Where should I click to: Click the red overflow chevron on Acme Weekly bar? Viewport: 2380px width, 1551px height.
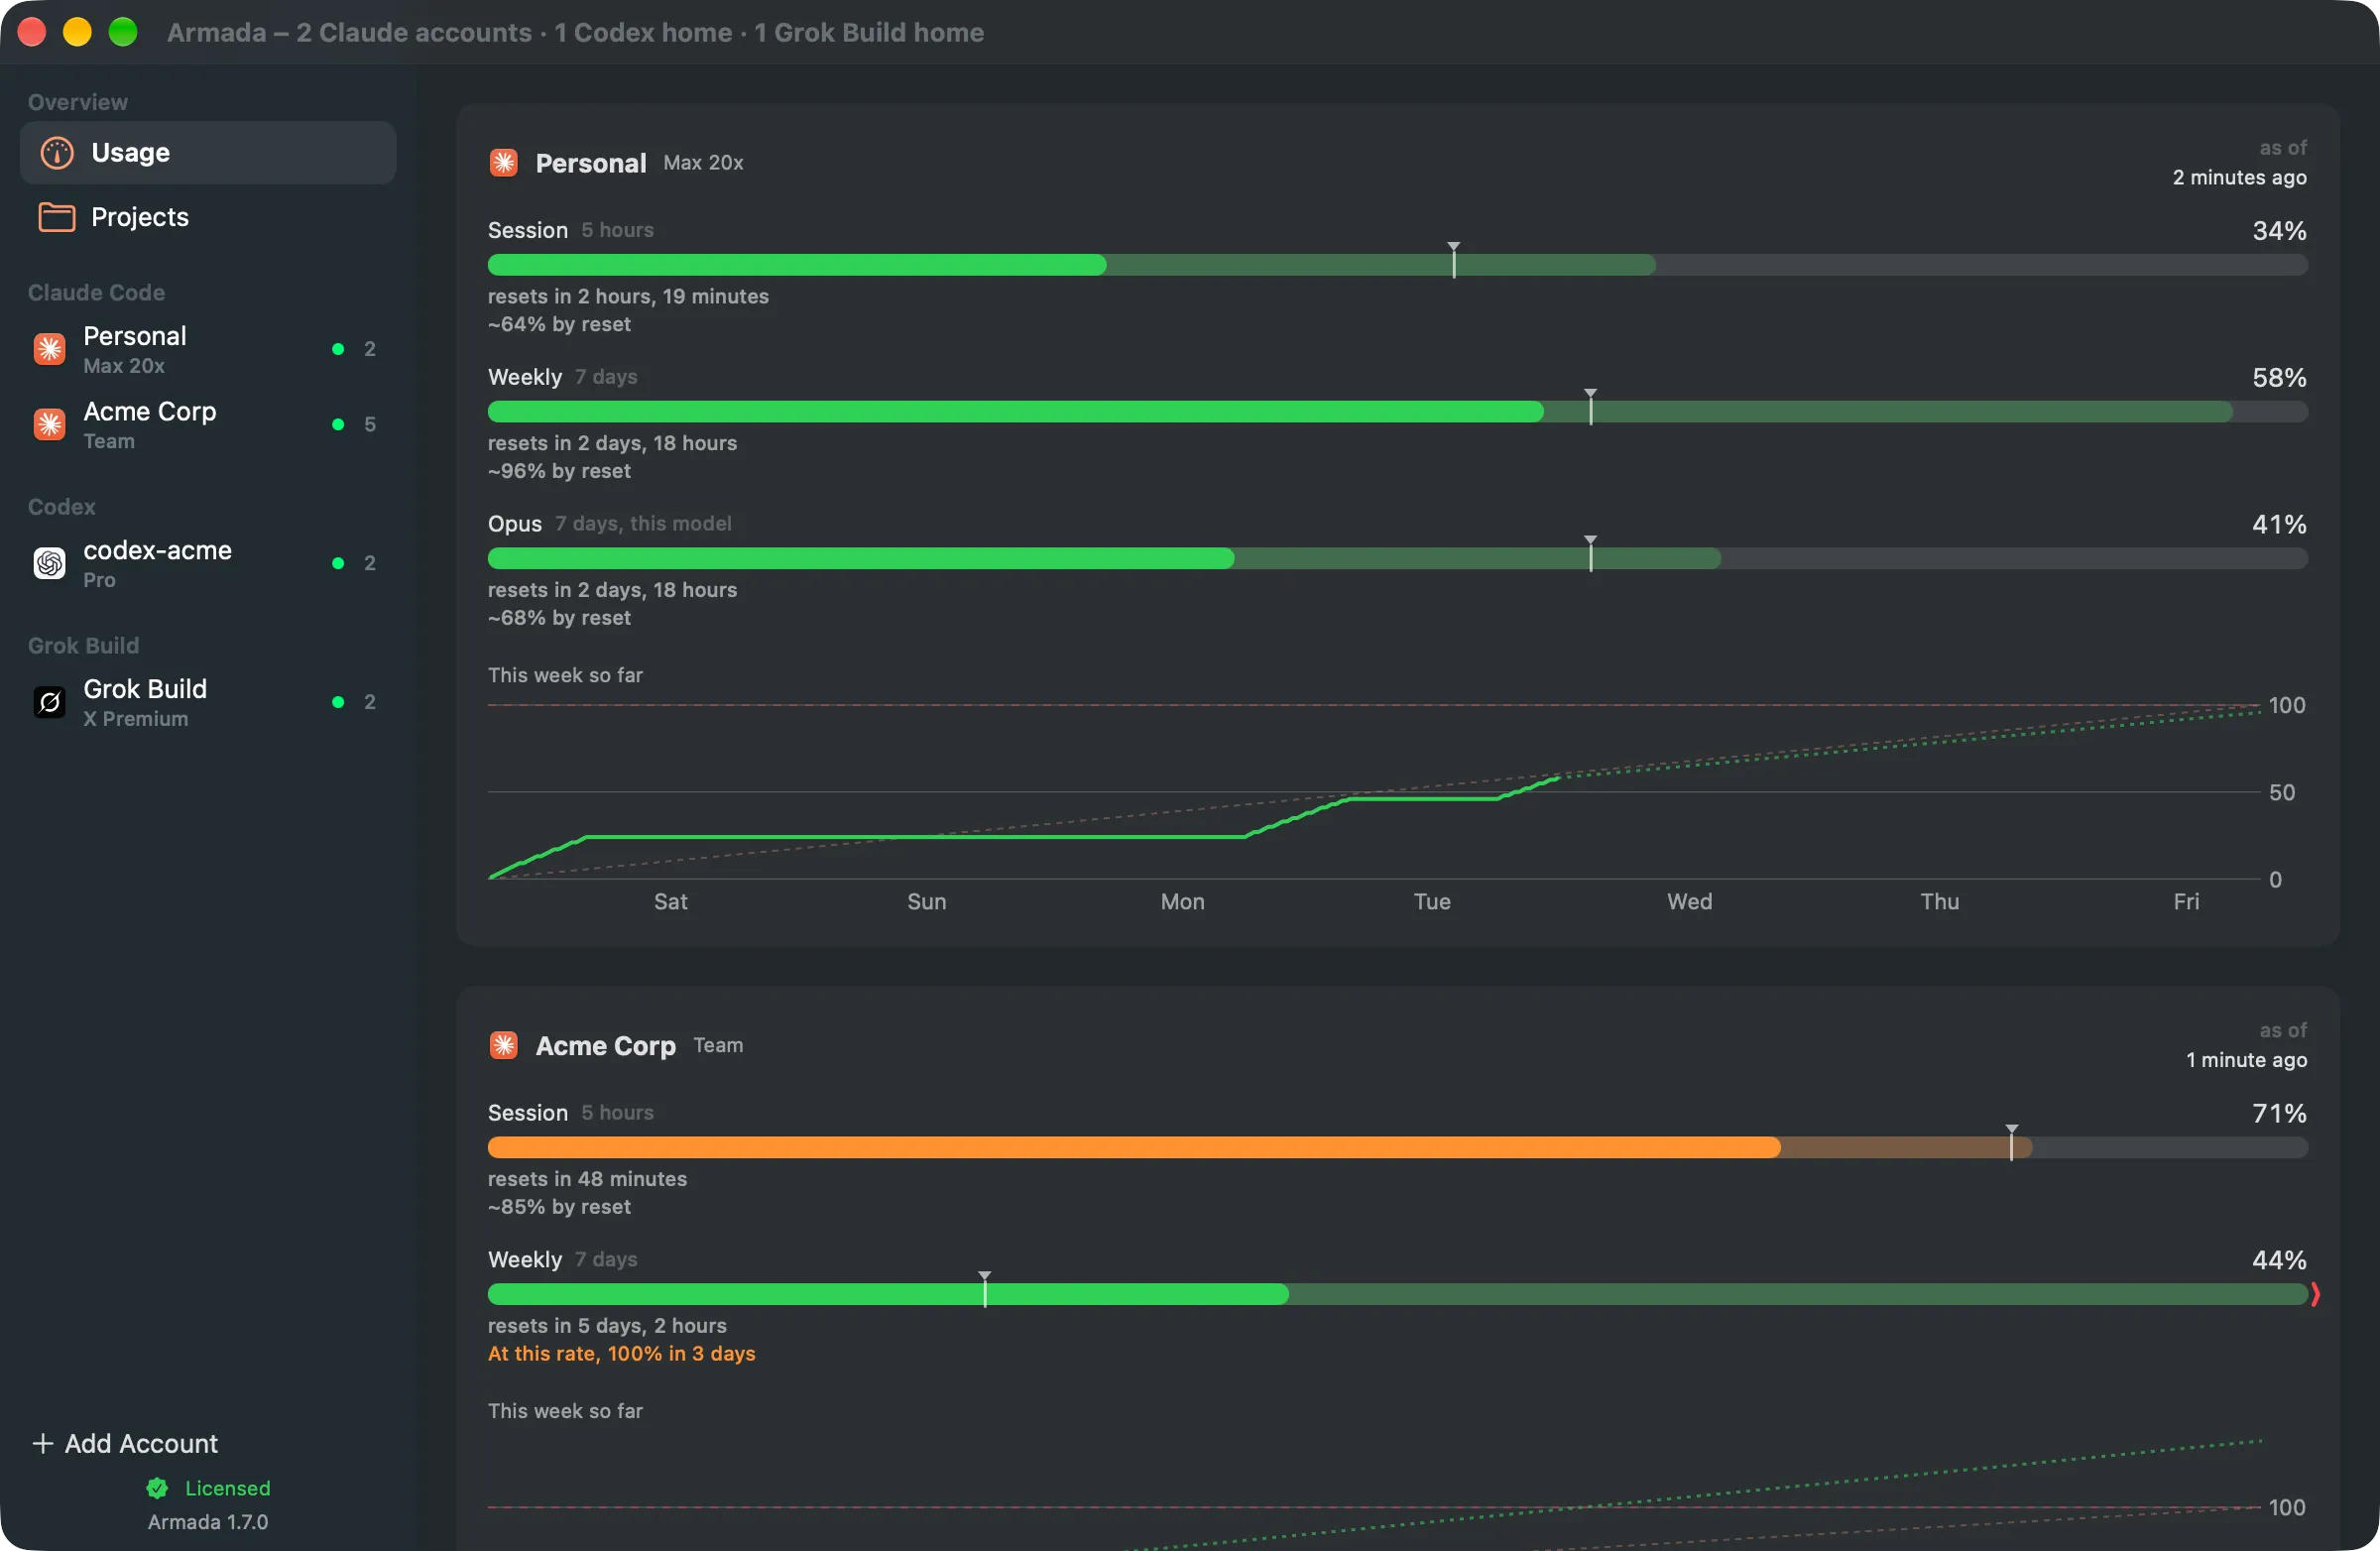(2315, 1294)
